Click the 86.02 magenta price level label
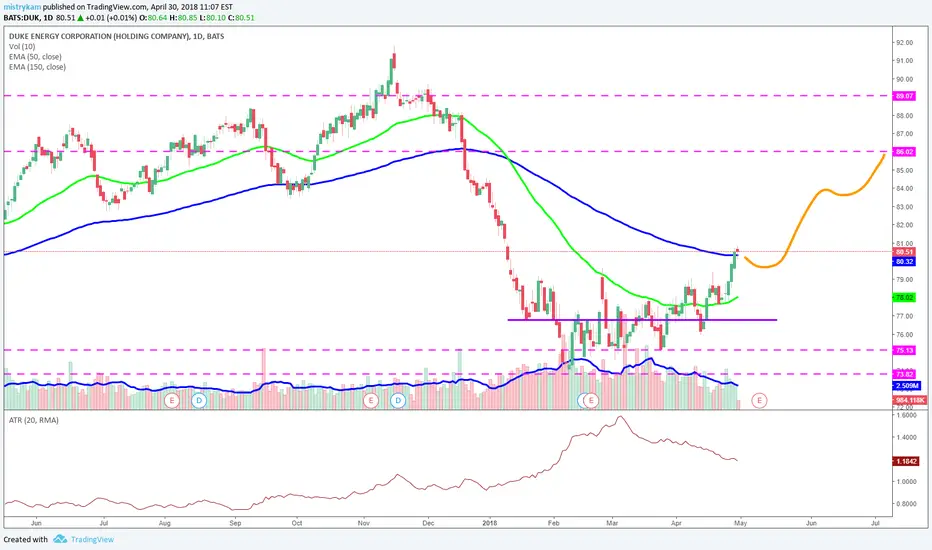The image size is (932, 550). click(x=905, y=152)
